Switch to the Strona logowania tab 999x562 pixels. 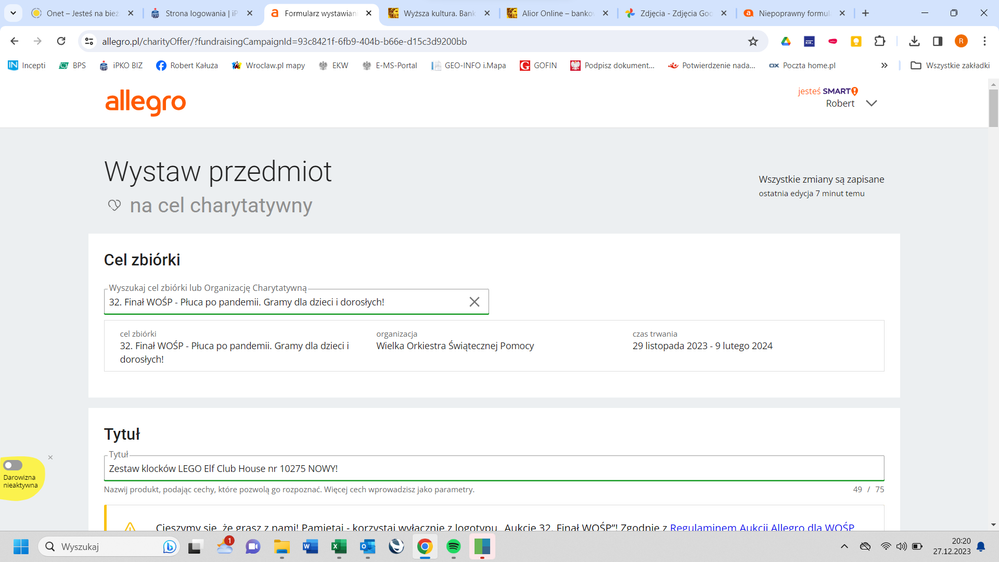[x=200, y=13]
